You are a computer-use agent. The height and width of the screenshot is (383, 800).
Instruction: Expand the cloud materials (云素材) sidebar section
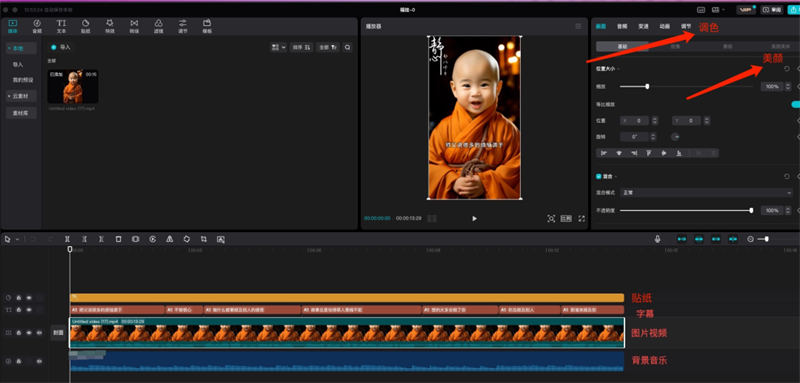click(21, 96)
